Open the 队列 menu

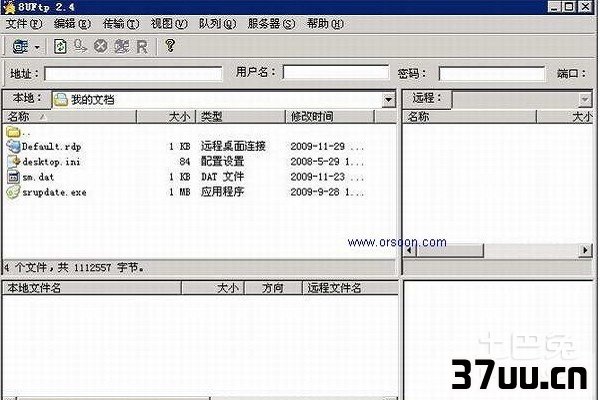tap(217, 24)
